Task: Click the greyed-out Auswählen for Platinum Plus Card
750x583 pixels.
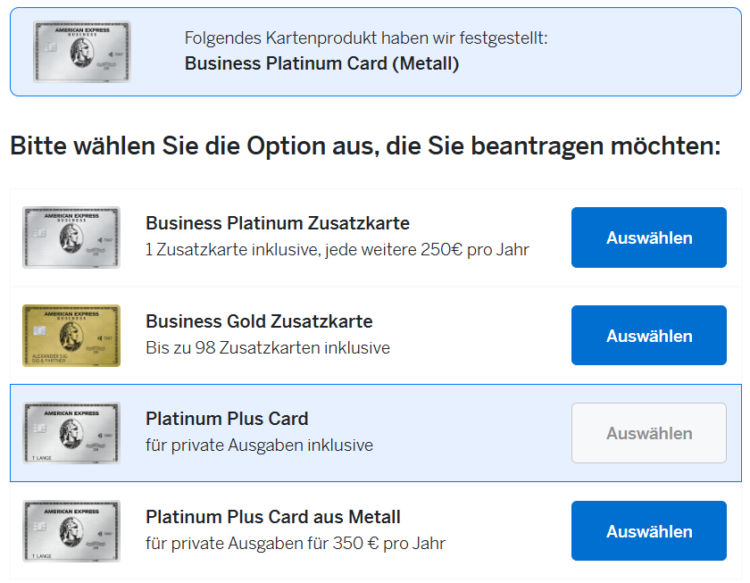Action: click(x=649, y=433)
